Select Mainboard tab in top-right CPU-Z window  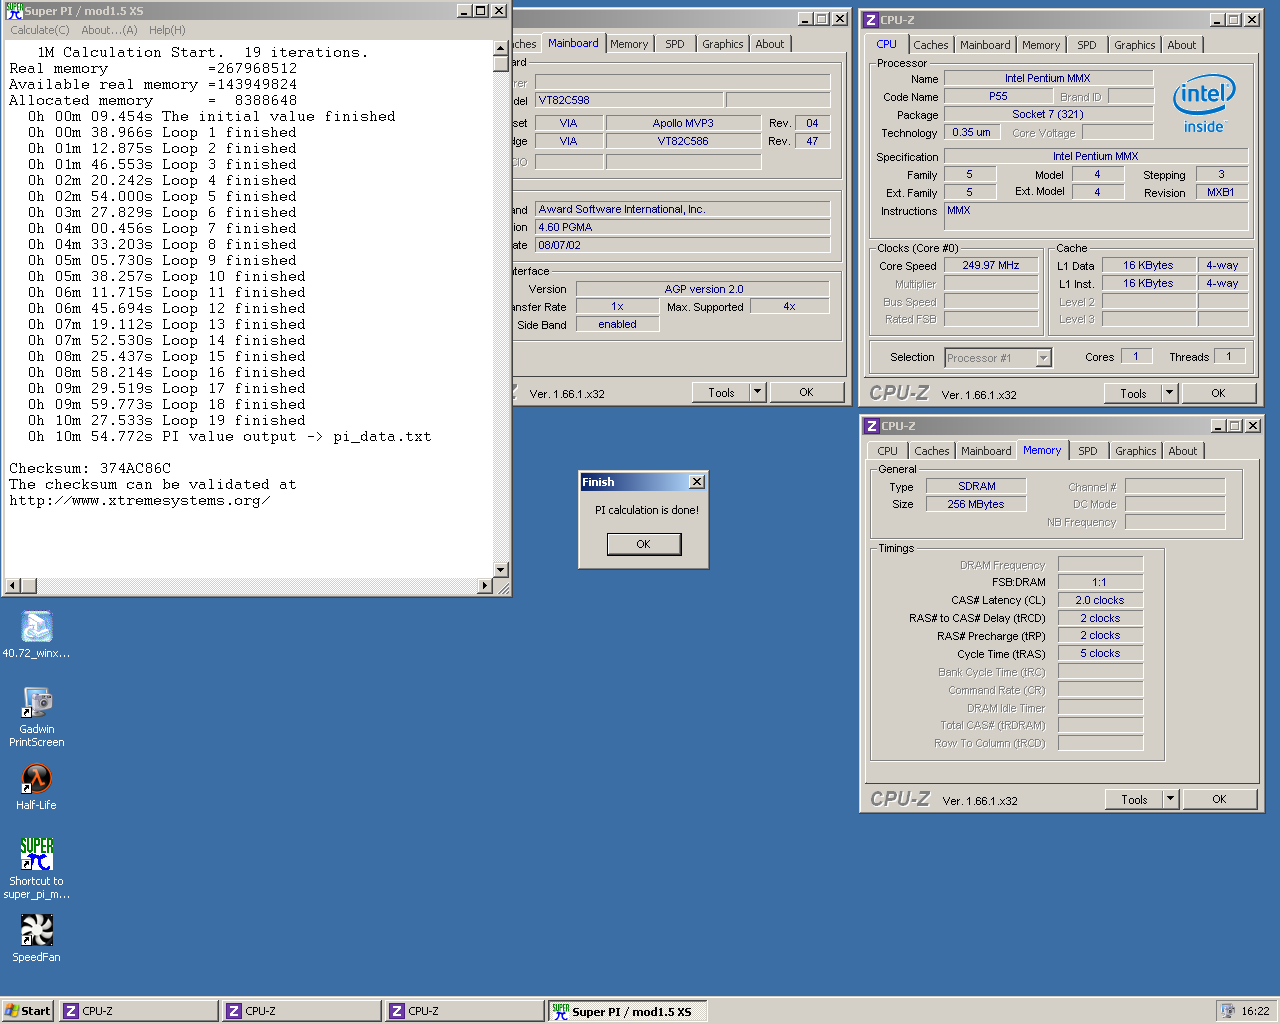985,45
